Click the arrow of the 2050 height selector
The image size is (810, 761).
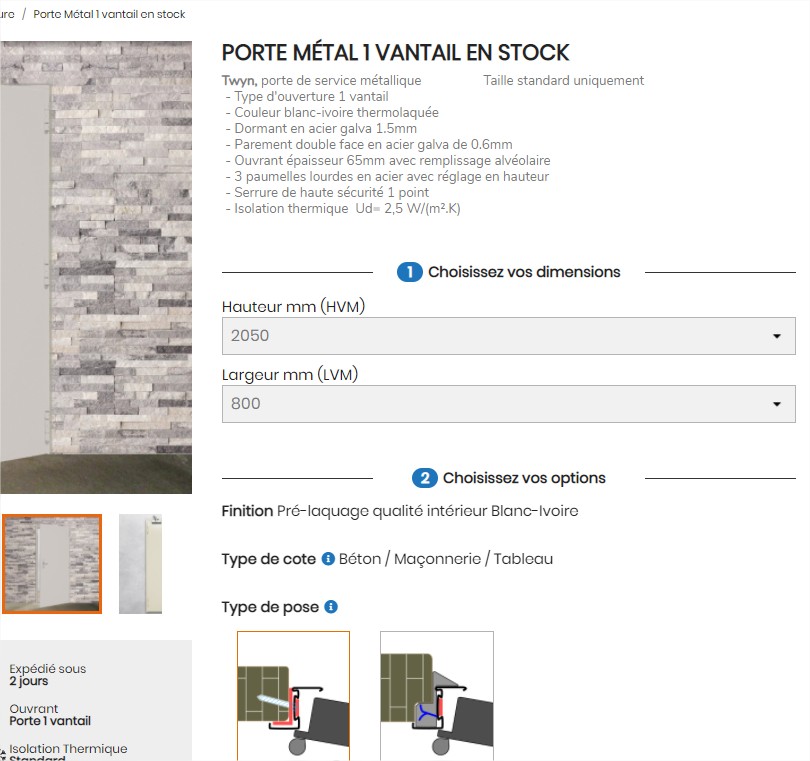[x=776, y=336]
